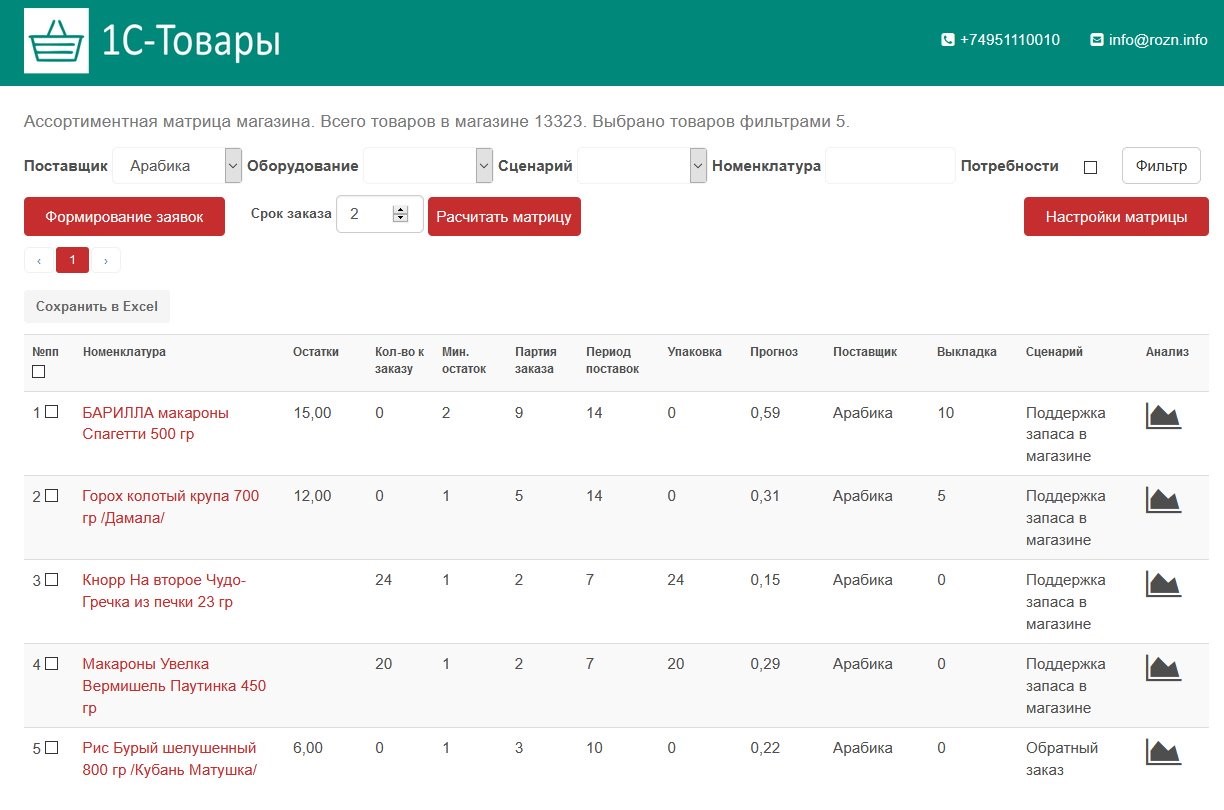The width and height of the screenshot is (1224, 810).
Task: Open the Горох колотый крупа 700 гр link
Action: (x=170, y=507)
